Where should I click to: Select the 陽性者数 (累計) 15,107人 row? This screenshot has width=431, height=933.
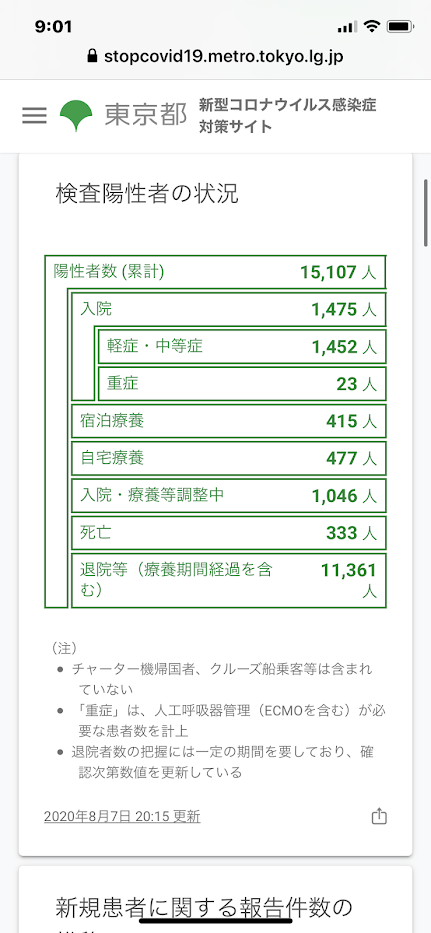tap(216, 273)
